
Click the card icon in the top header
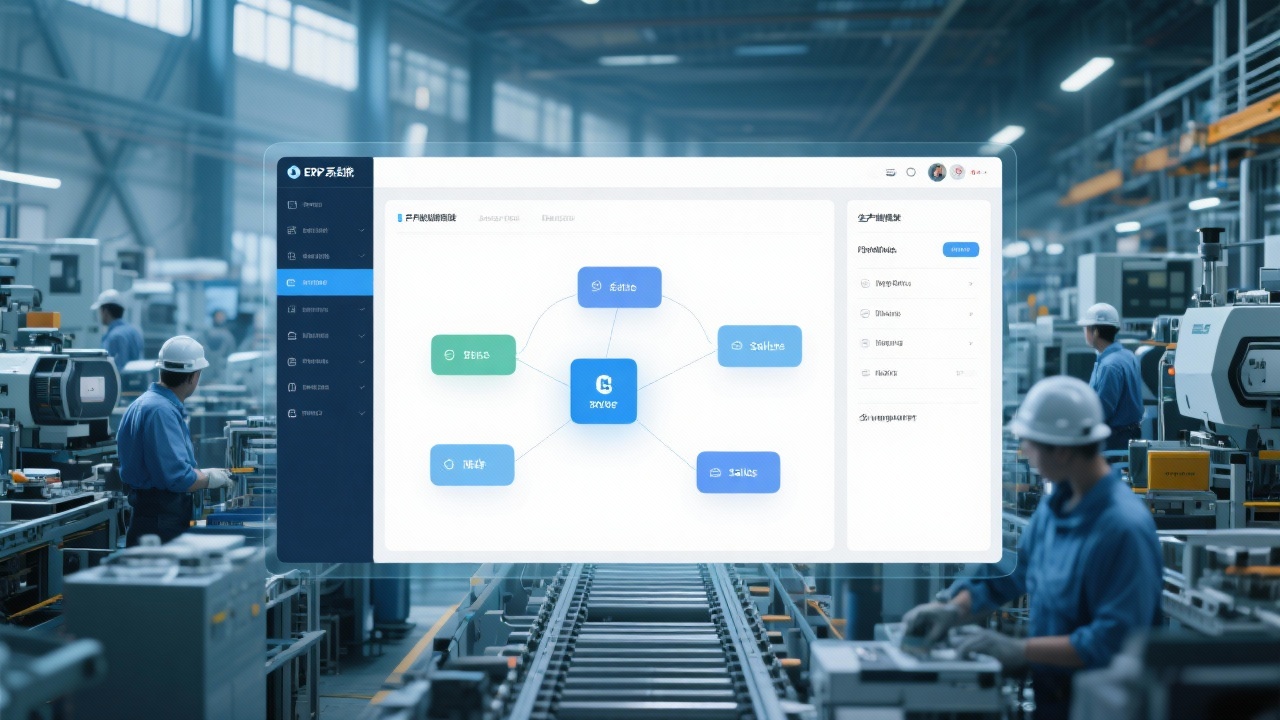890,172
